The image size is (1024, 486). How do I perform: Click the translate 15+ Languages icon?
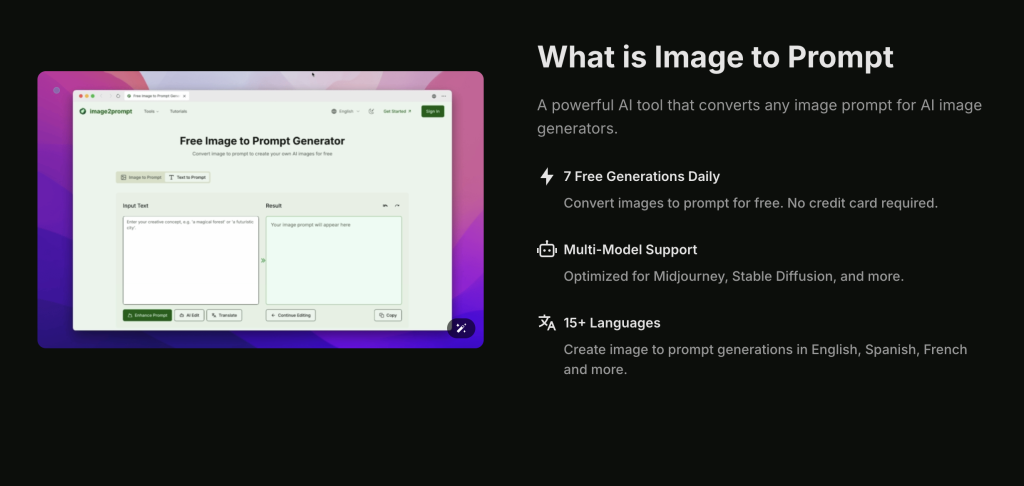point(546,323)
